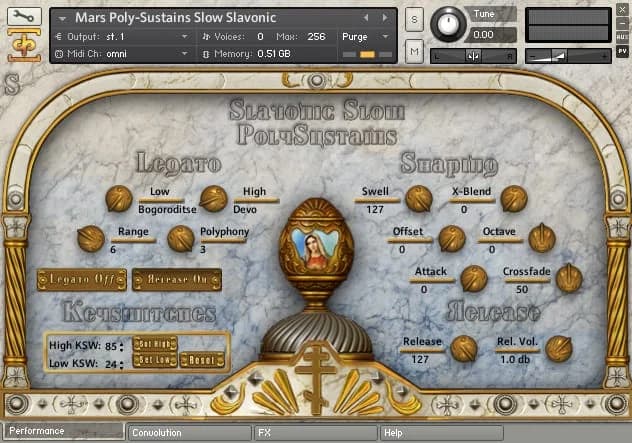
Task: Click the Release value 127
Action: (420, 360)
